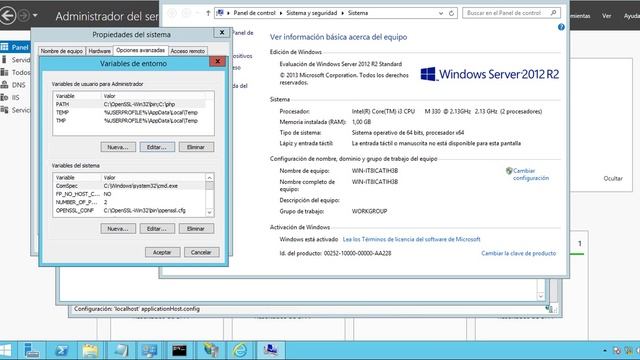
Task: Open Server Manager navigation history dropdown
Action: tap(35, 16)
